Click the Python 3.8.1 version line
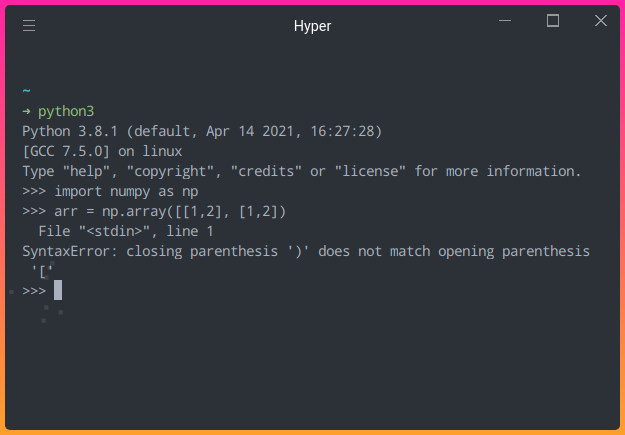 click(202, 131)
